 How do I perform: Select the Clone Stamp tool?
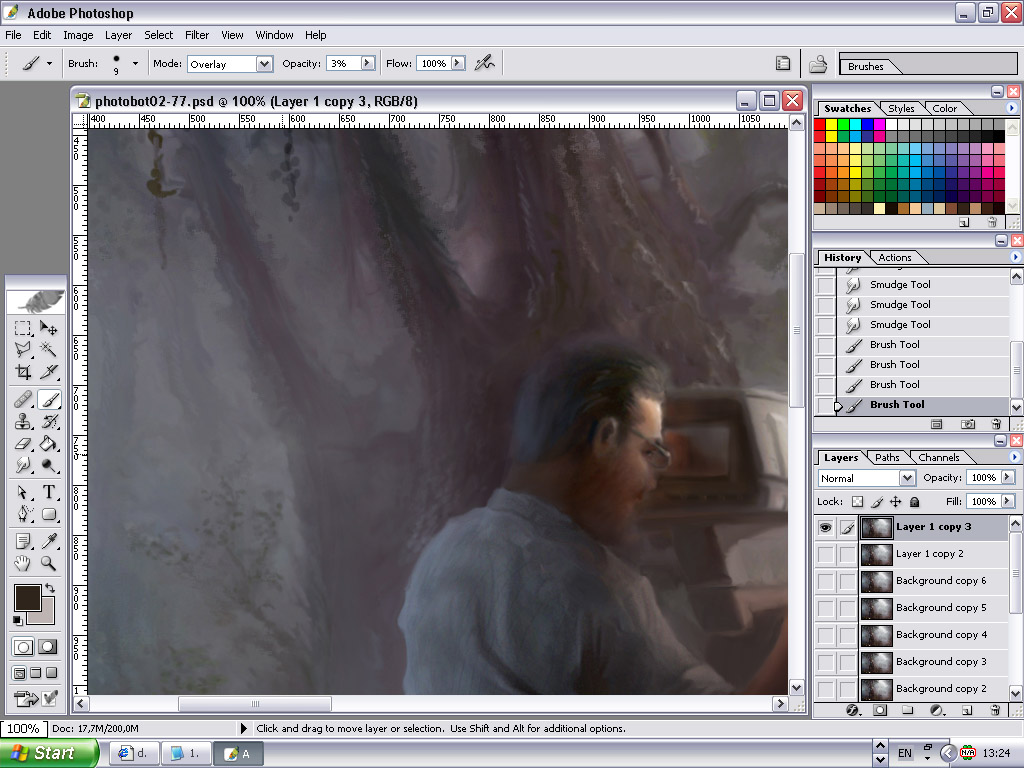(23, 421)
